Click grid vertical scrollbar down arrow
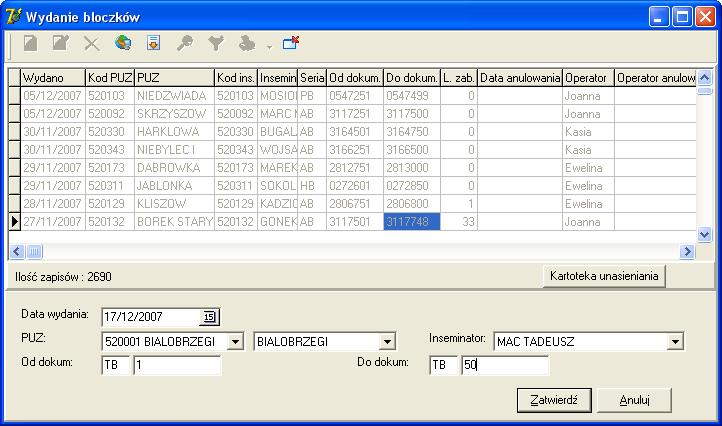This screenshot has width=722, height=426. 705,235
